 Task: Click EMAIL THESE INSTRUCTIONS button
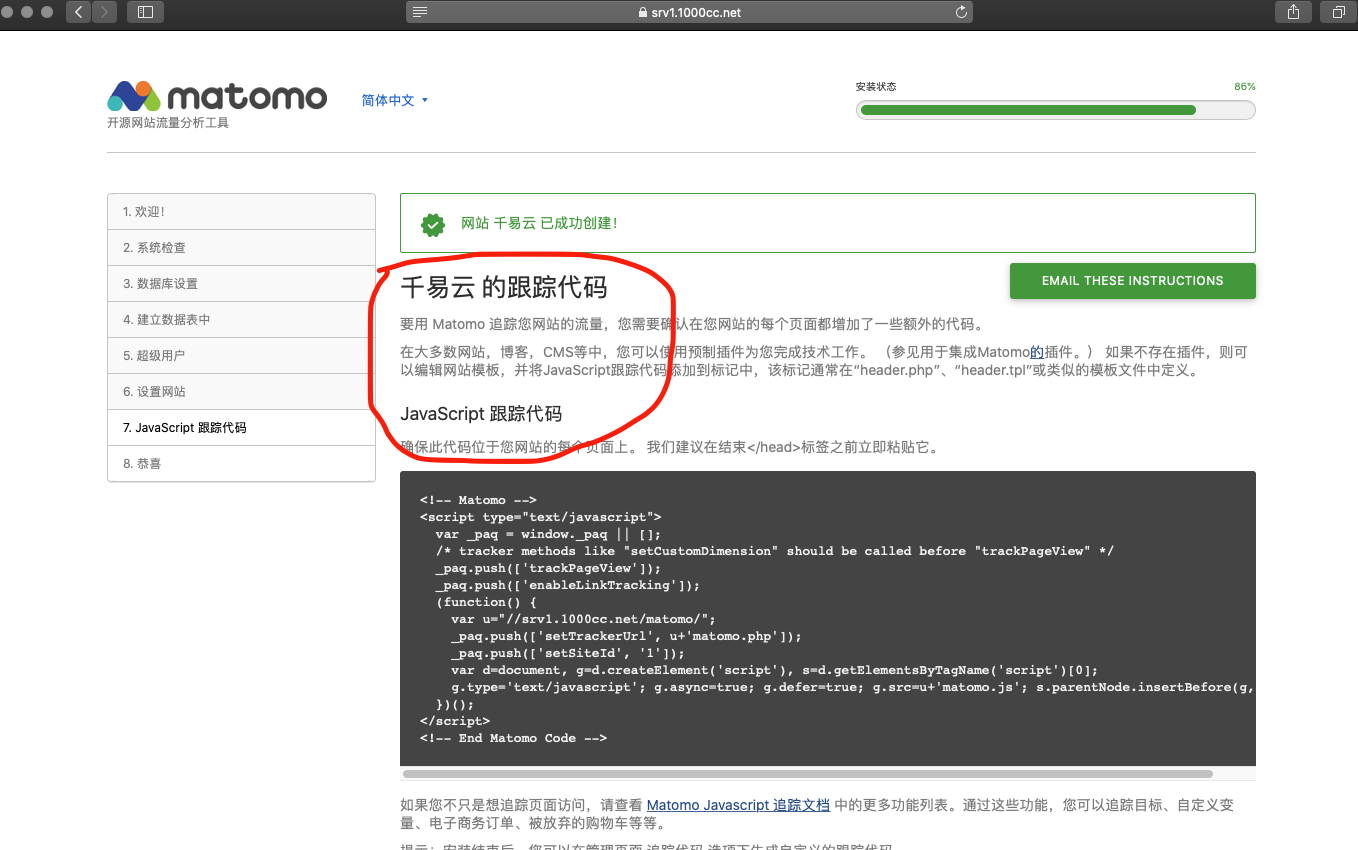(1132, 281)
